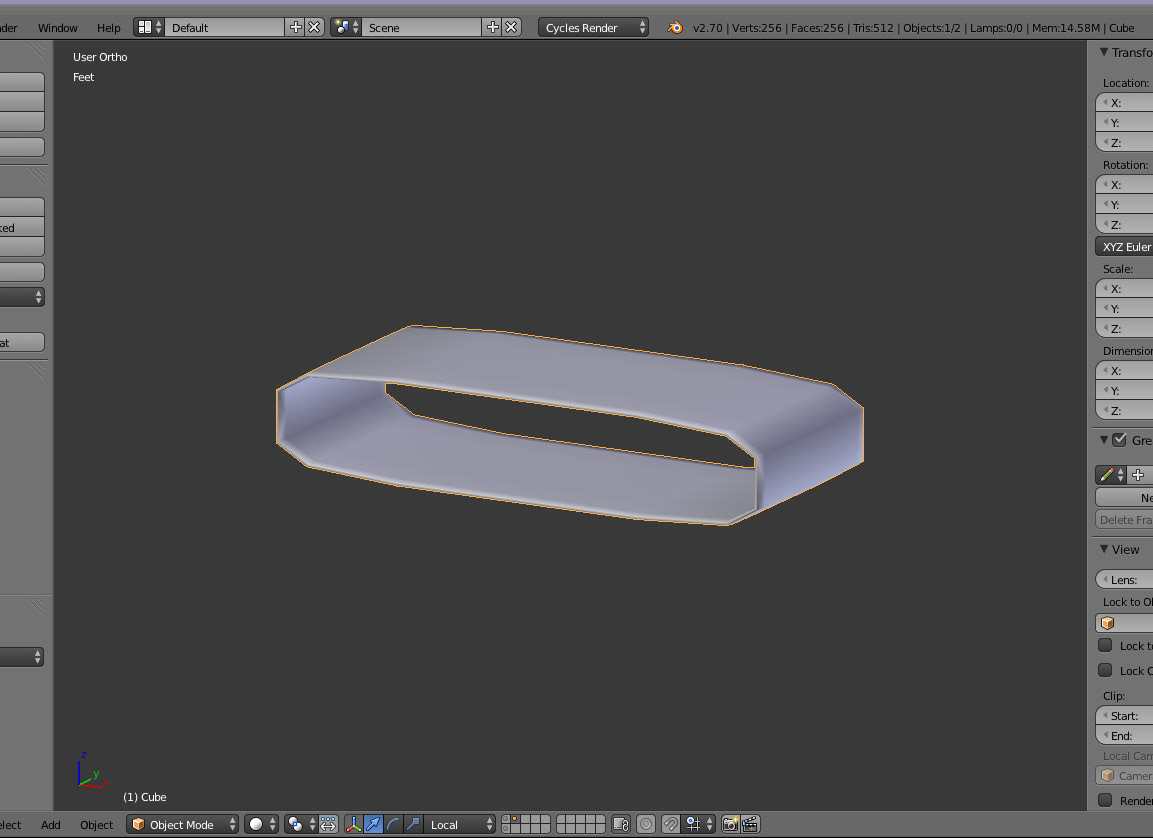Delete the current Scene

pyautogui.click(x=511, y=27)
